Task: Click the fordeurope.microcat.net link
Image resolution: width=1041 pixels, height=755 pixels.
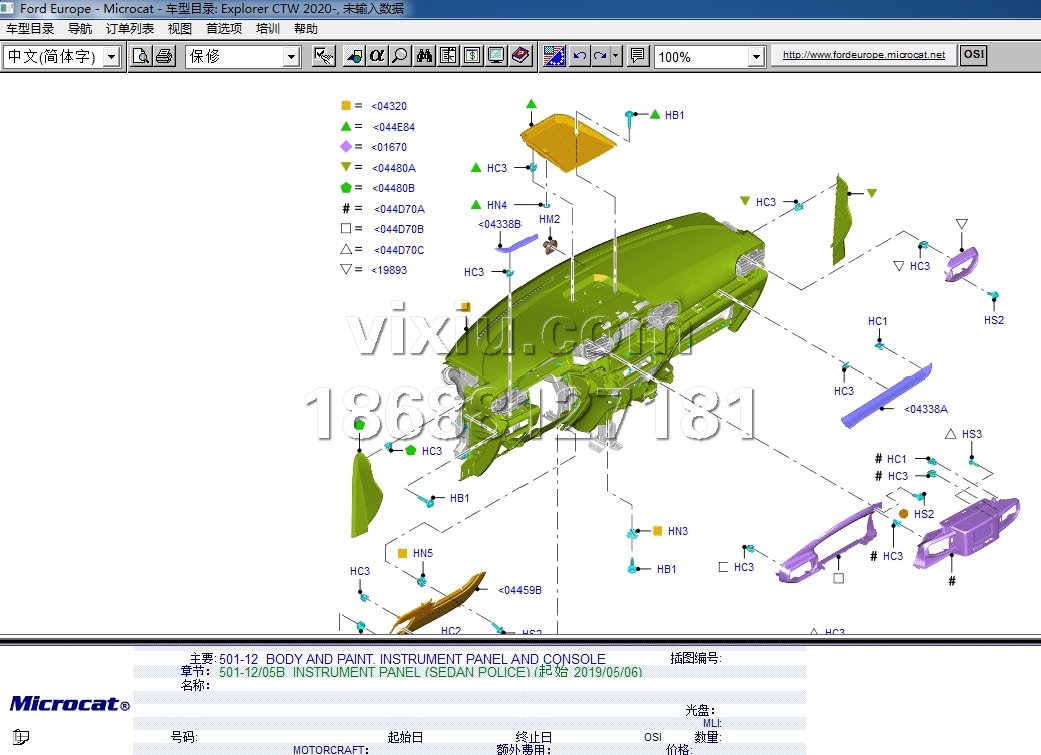Action: pyautogui.click(x=863, y=56)
